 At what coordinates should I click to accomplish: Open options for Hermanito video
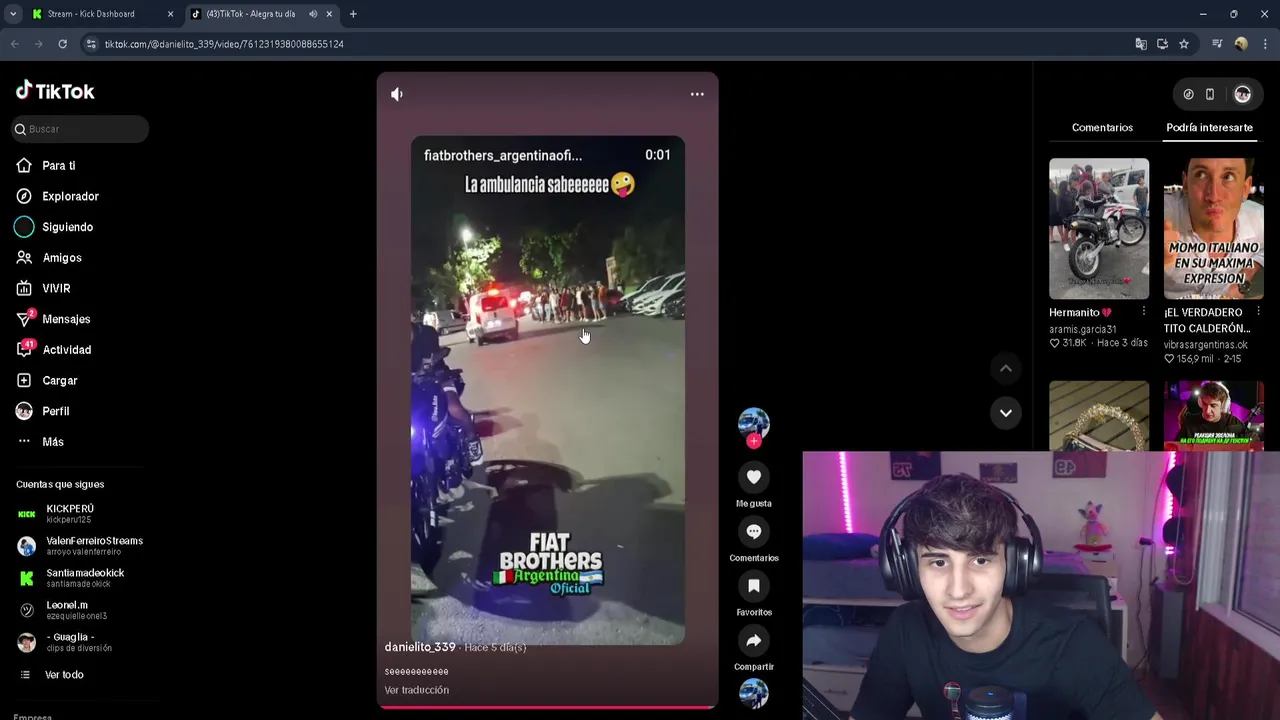(1144, 312)
